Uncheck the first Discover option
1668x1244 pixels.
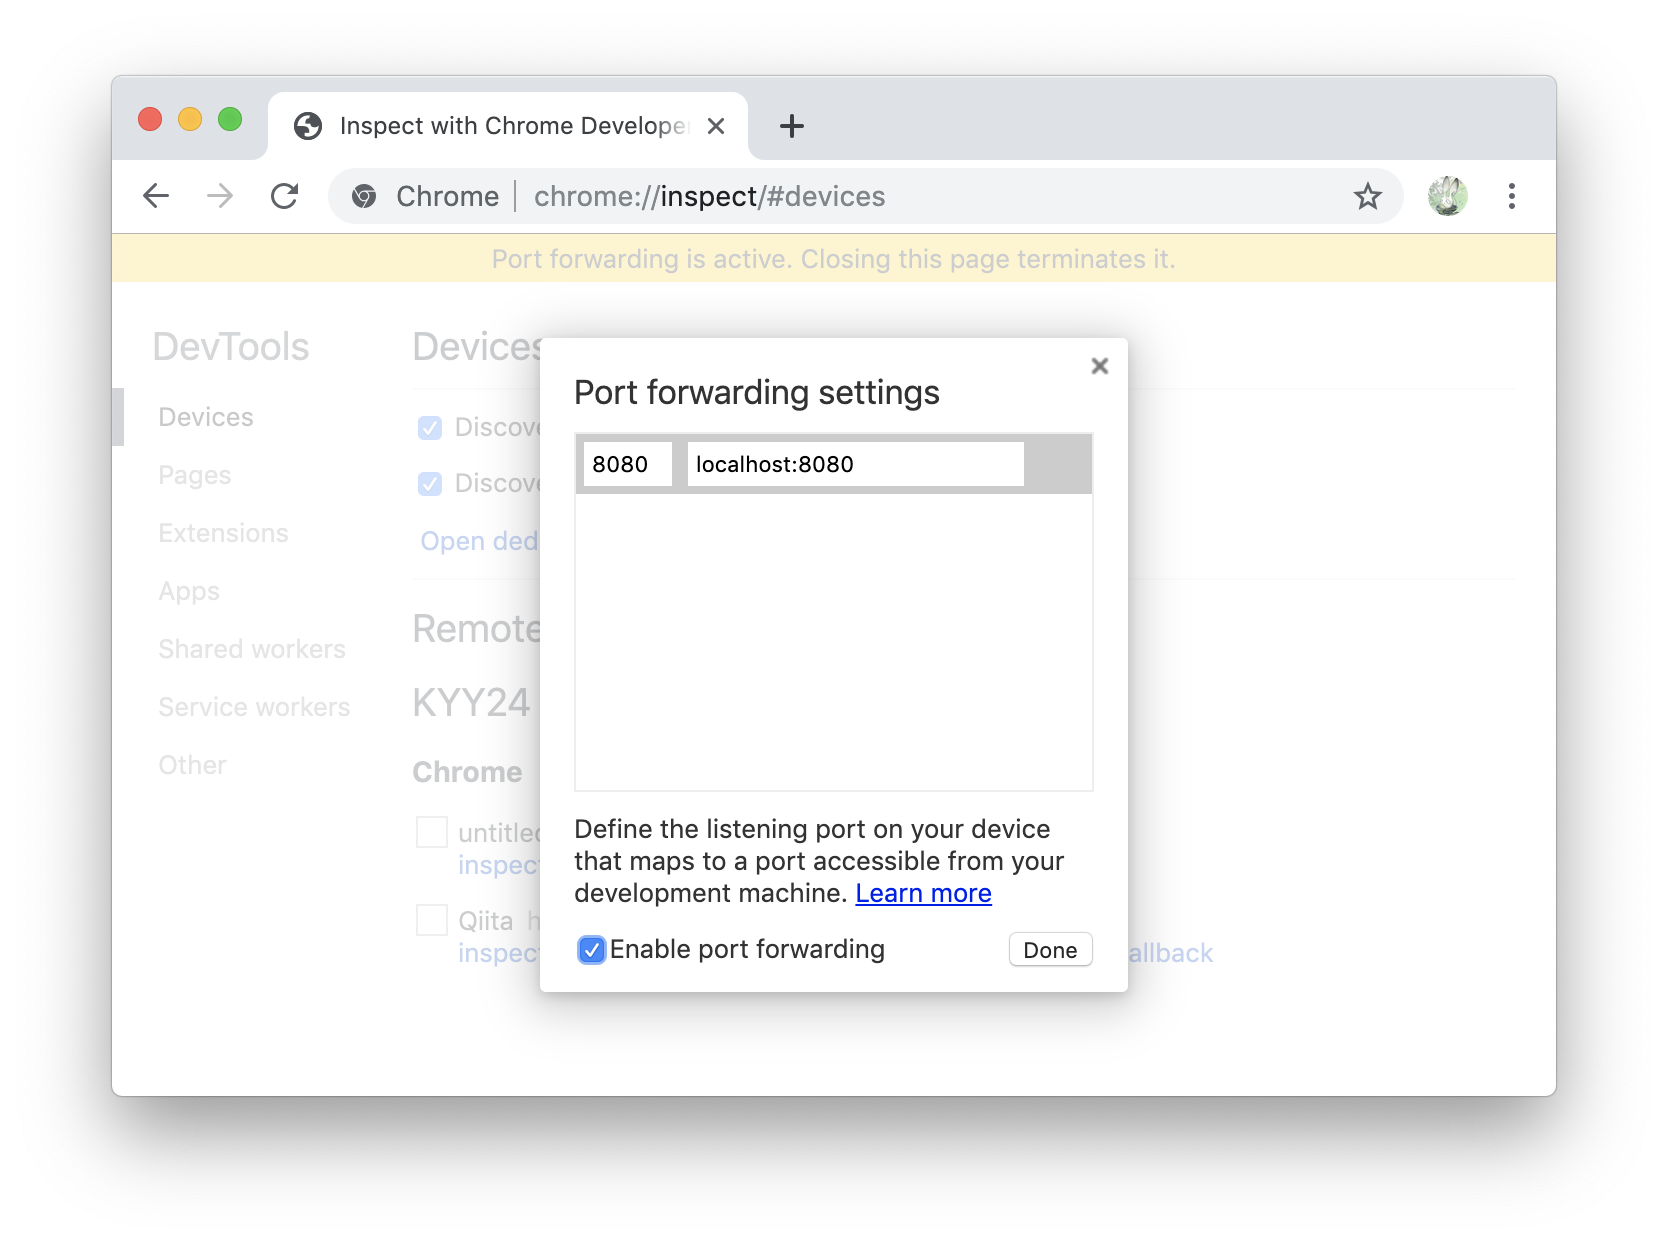(x=430, y=427)
